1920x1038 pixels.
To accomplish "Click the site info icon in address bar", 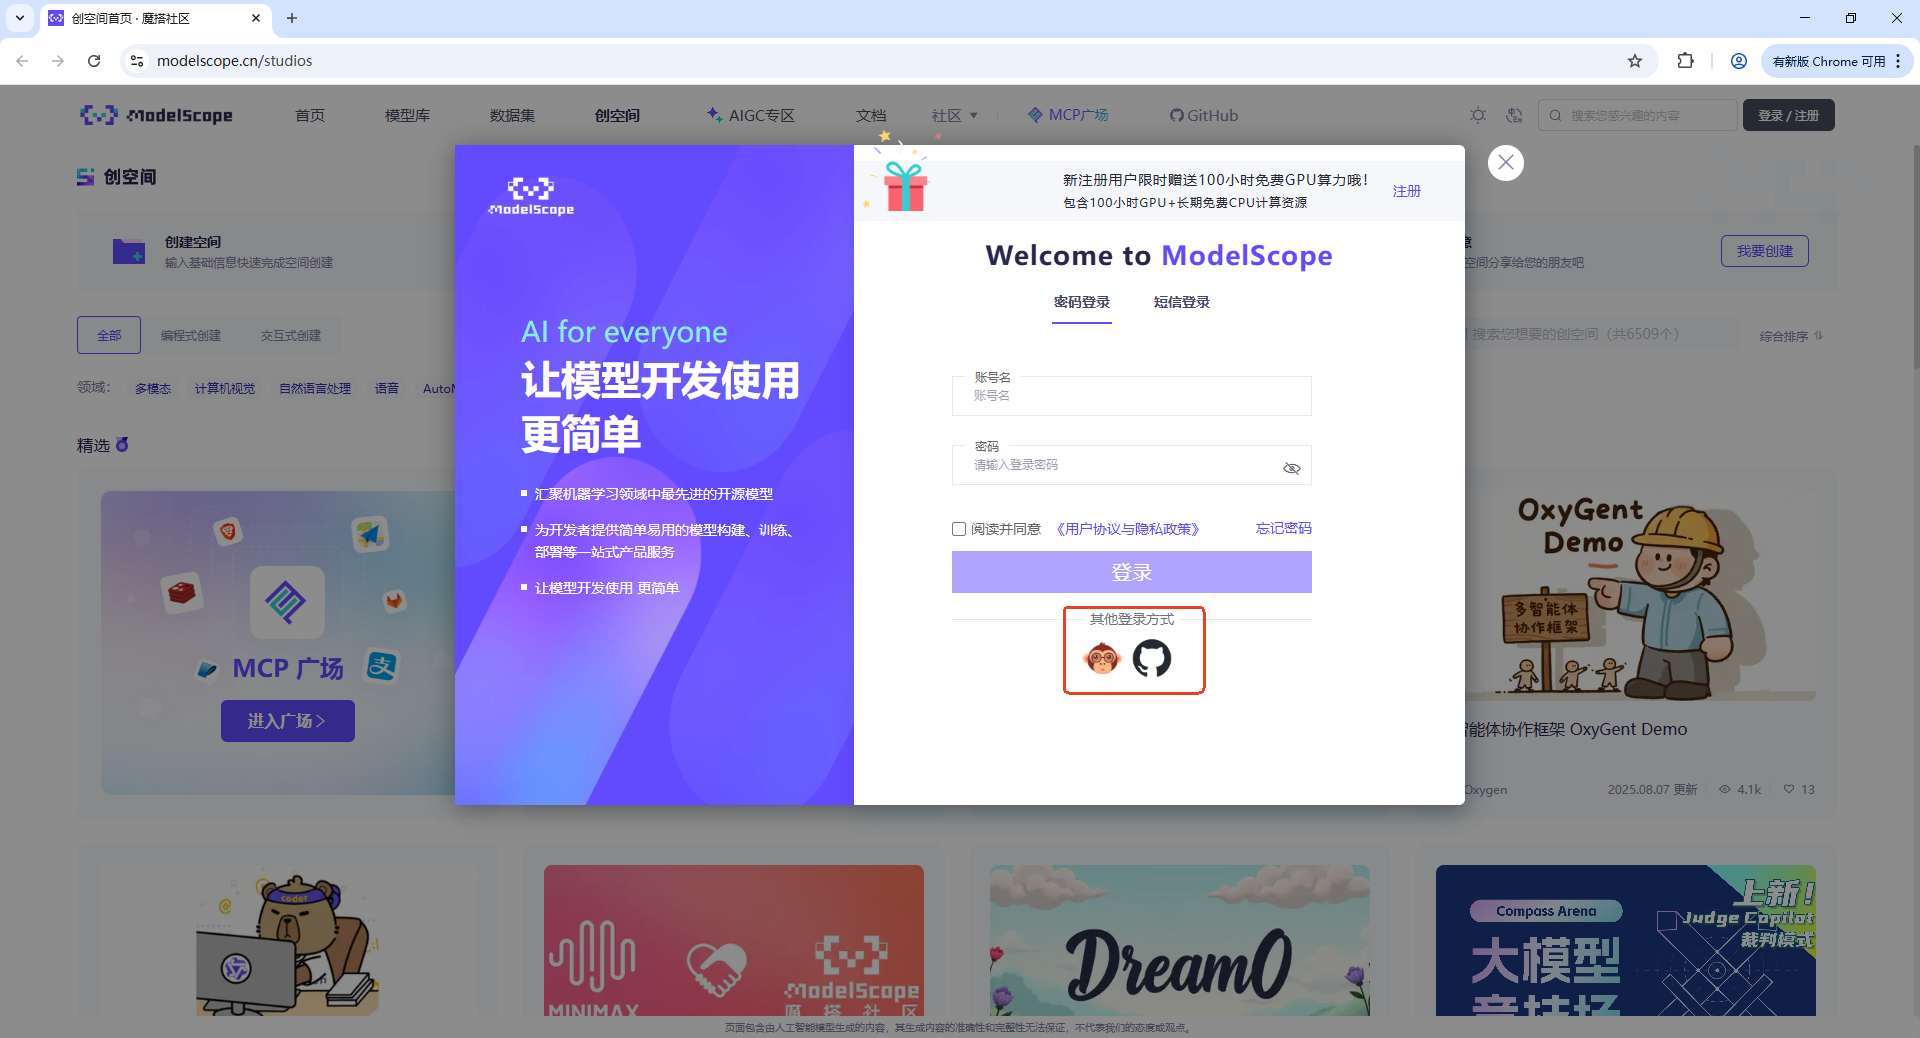I will tap(137, 61).
